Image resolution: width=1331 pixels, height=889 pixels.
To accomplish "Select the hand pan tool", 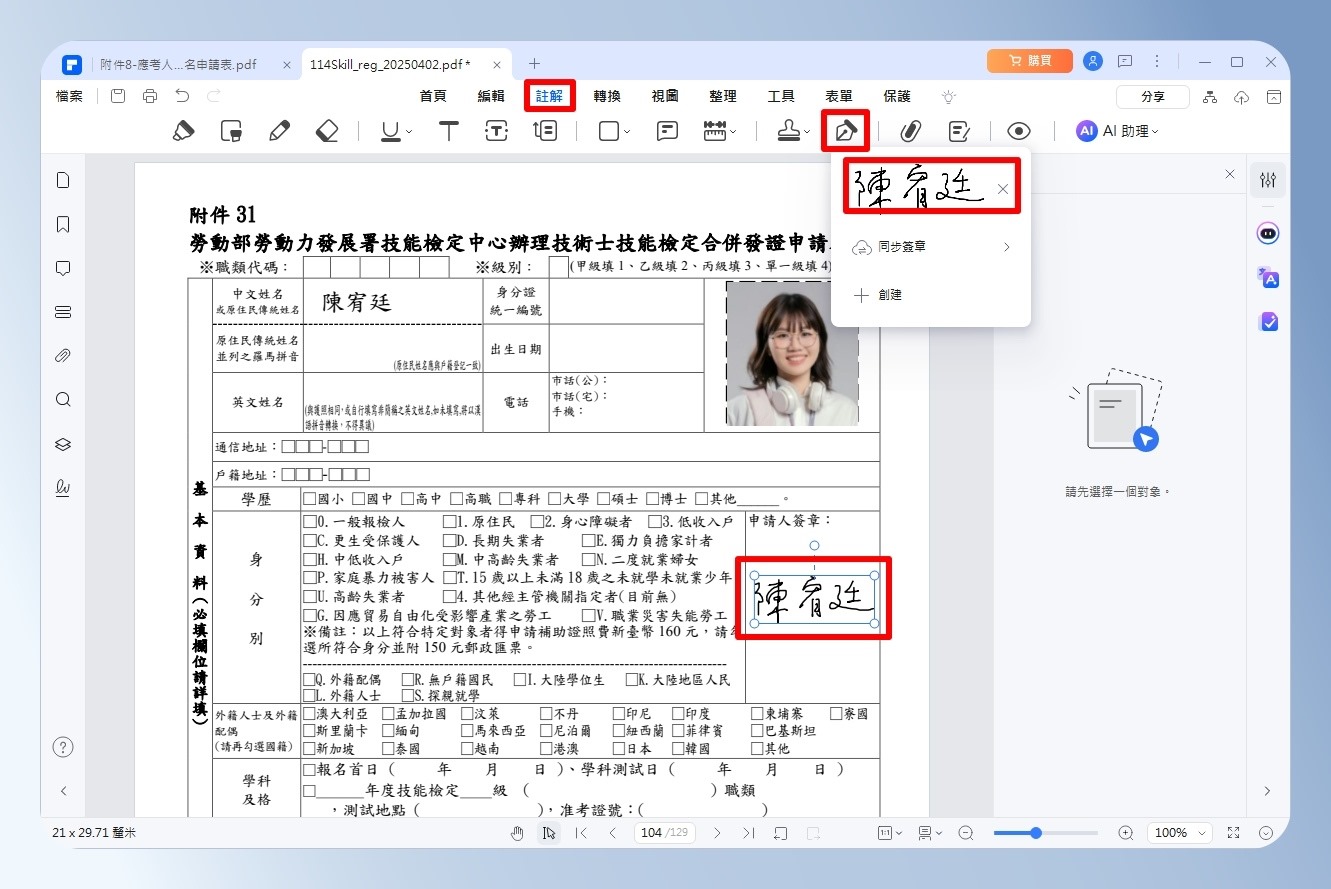I will click(x=517, y=833).
